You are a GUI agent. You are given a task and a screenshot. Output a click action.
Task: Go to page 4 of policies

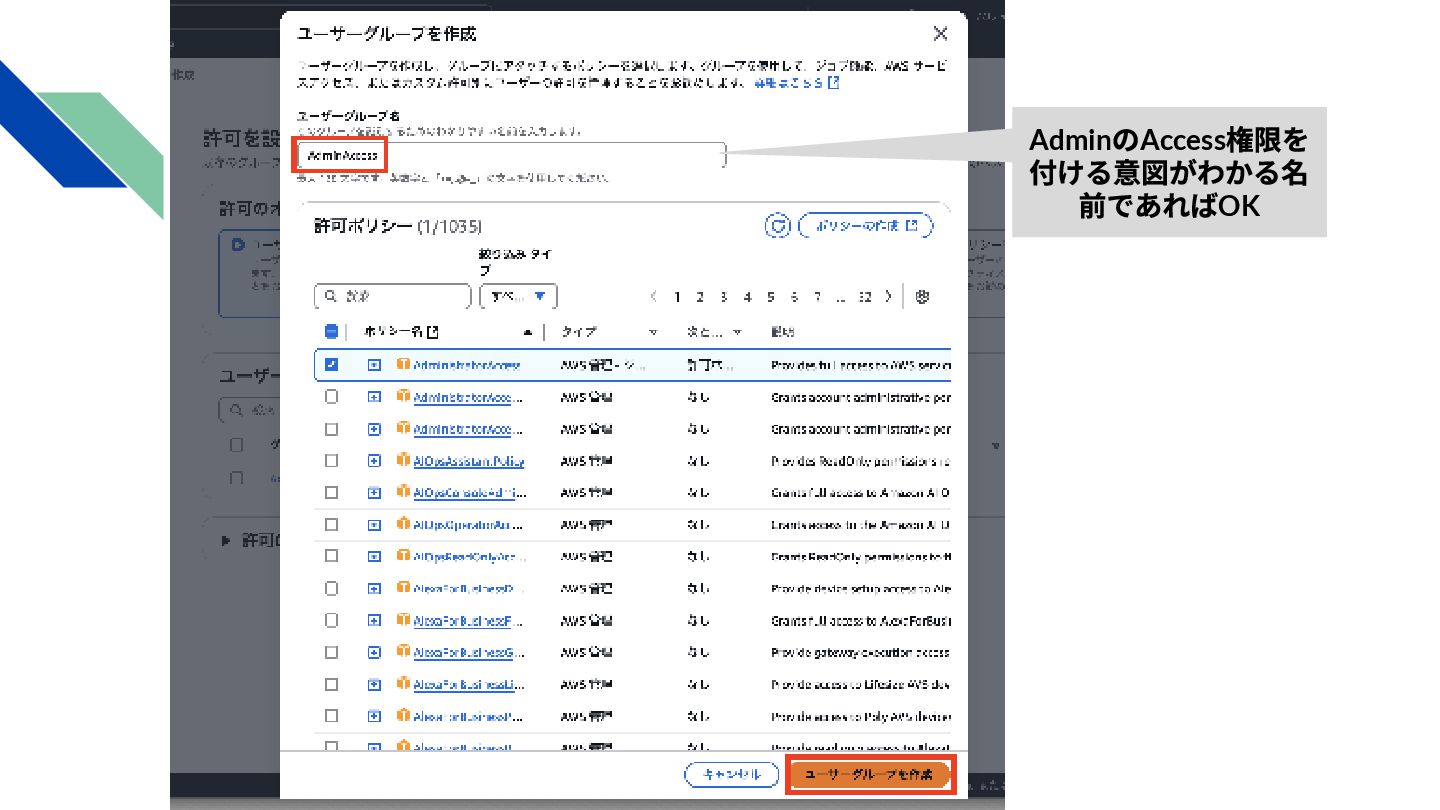coord(748,297)
